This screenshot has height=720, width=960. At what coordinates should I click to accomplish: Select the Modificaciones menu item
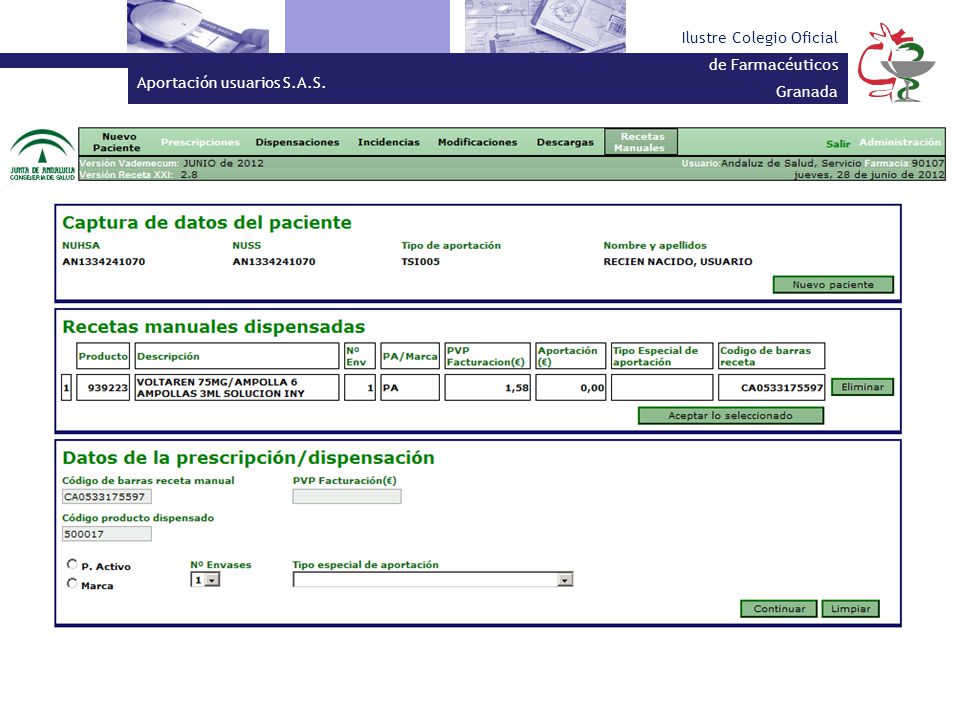coord(478,142)
